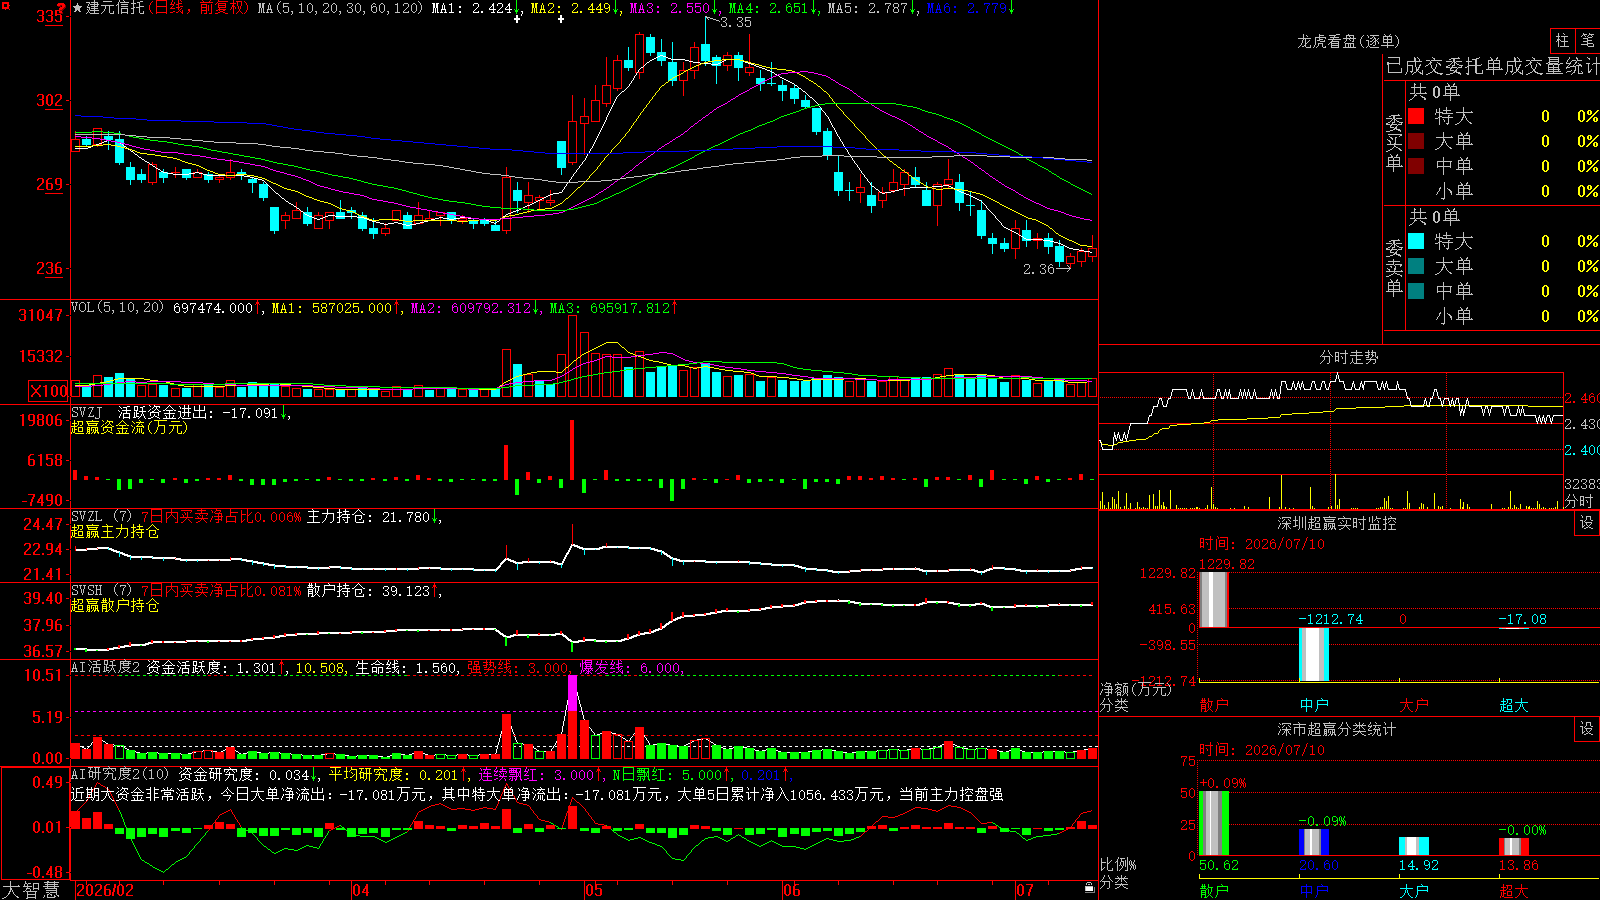Click the 分时 label beside the intraday chart

click(1579, 501)
